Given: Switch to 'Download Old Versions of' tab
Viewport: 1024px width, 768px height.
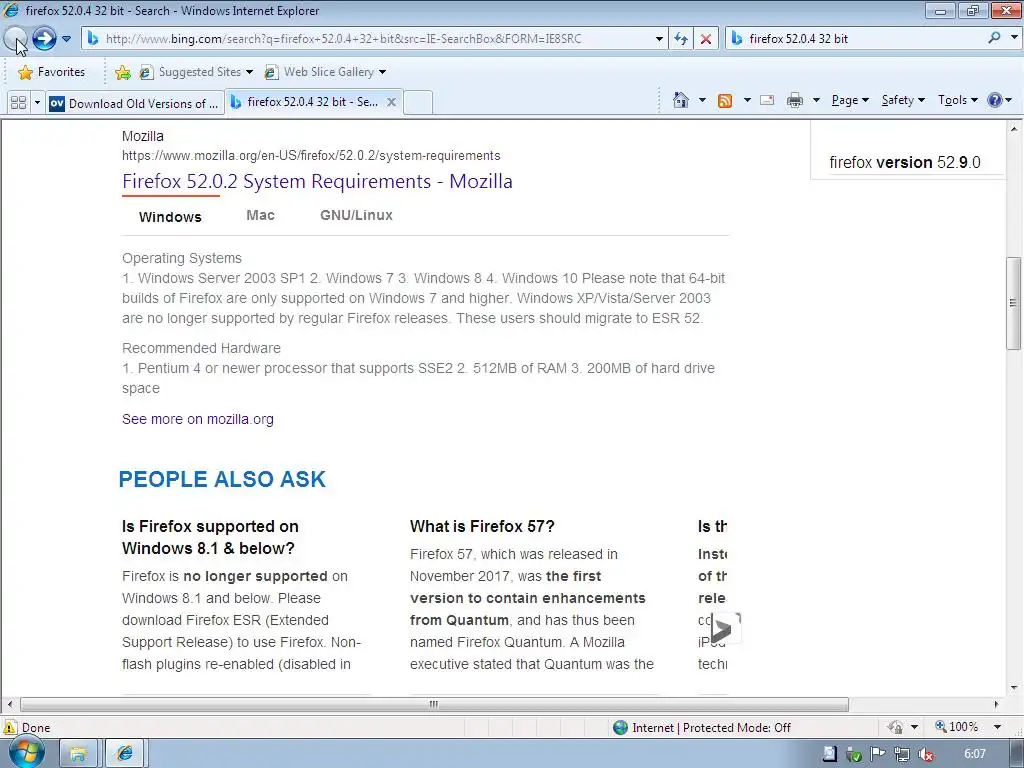Looking at the screenshot, I should tap(135, 103).
